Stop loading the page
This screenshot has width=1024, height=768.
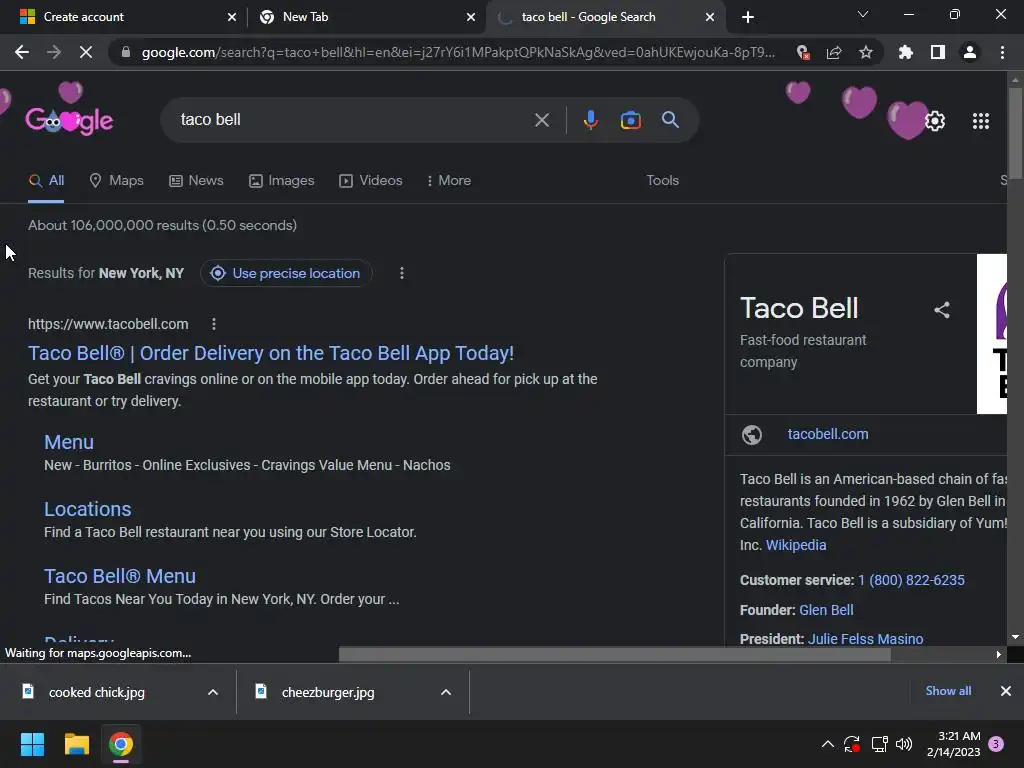pyautogui.click(x=86, y=52)
